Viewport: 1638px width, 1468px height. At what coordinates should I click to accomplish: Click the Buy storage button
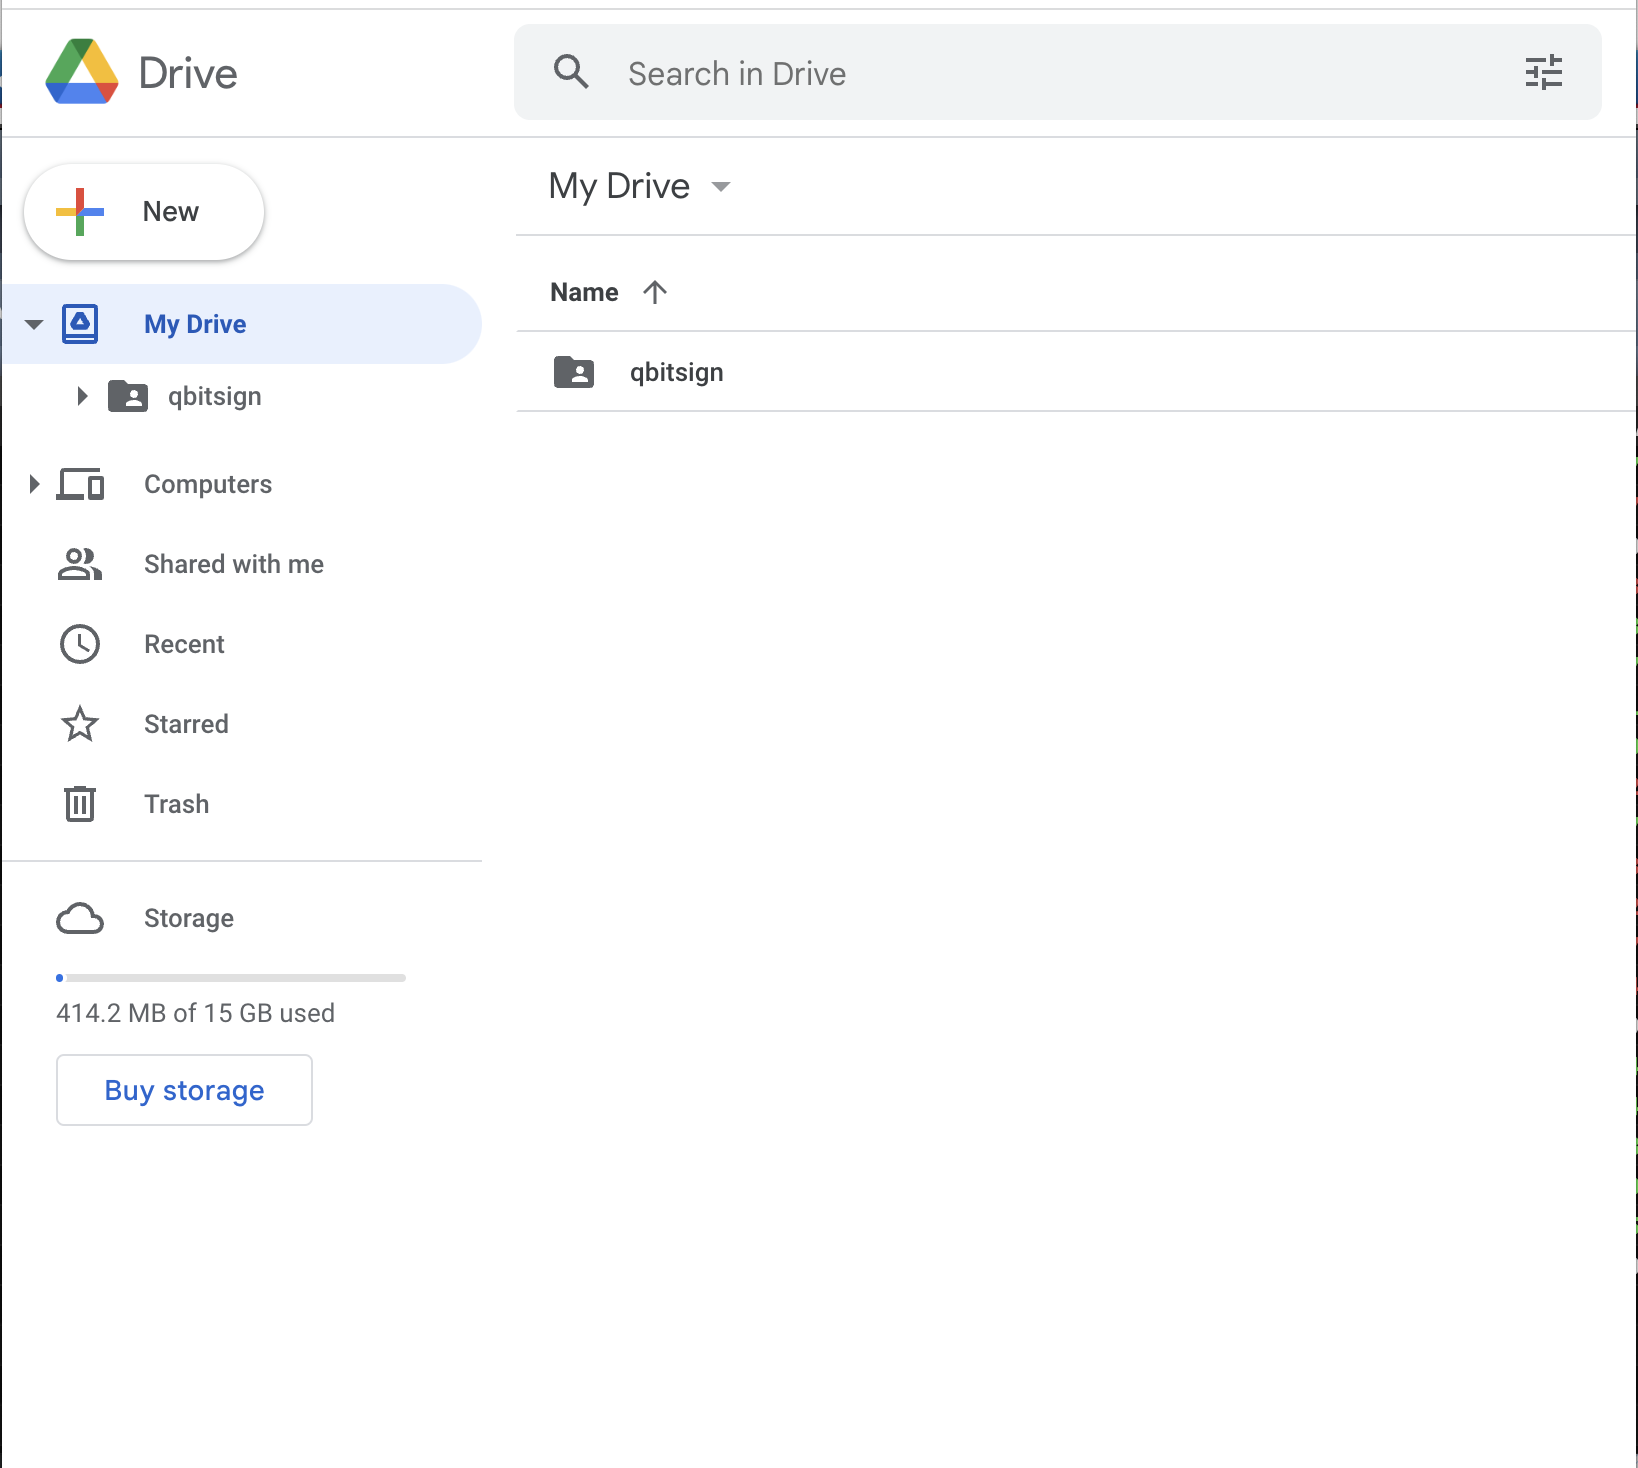pos(184,1090)
